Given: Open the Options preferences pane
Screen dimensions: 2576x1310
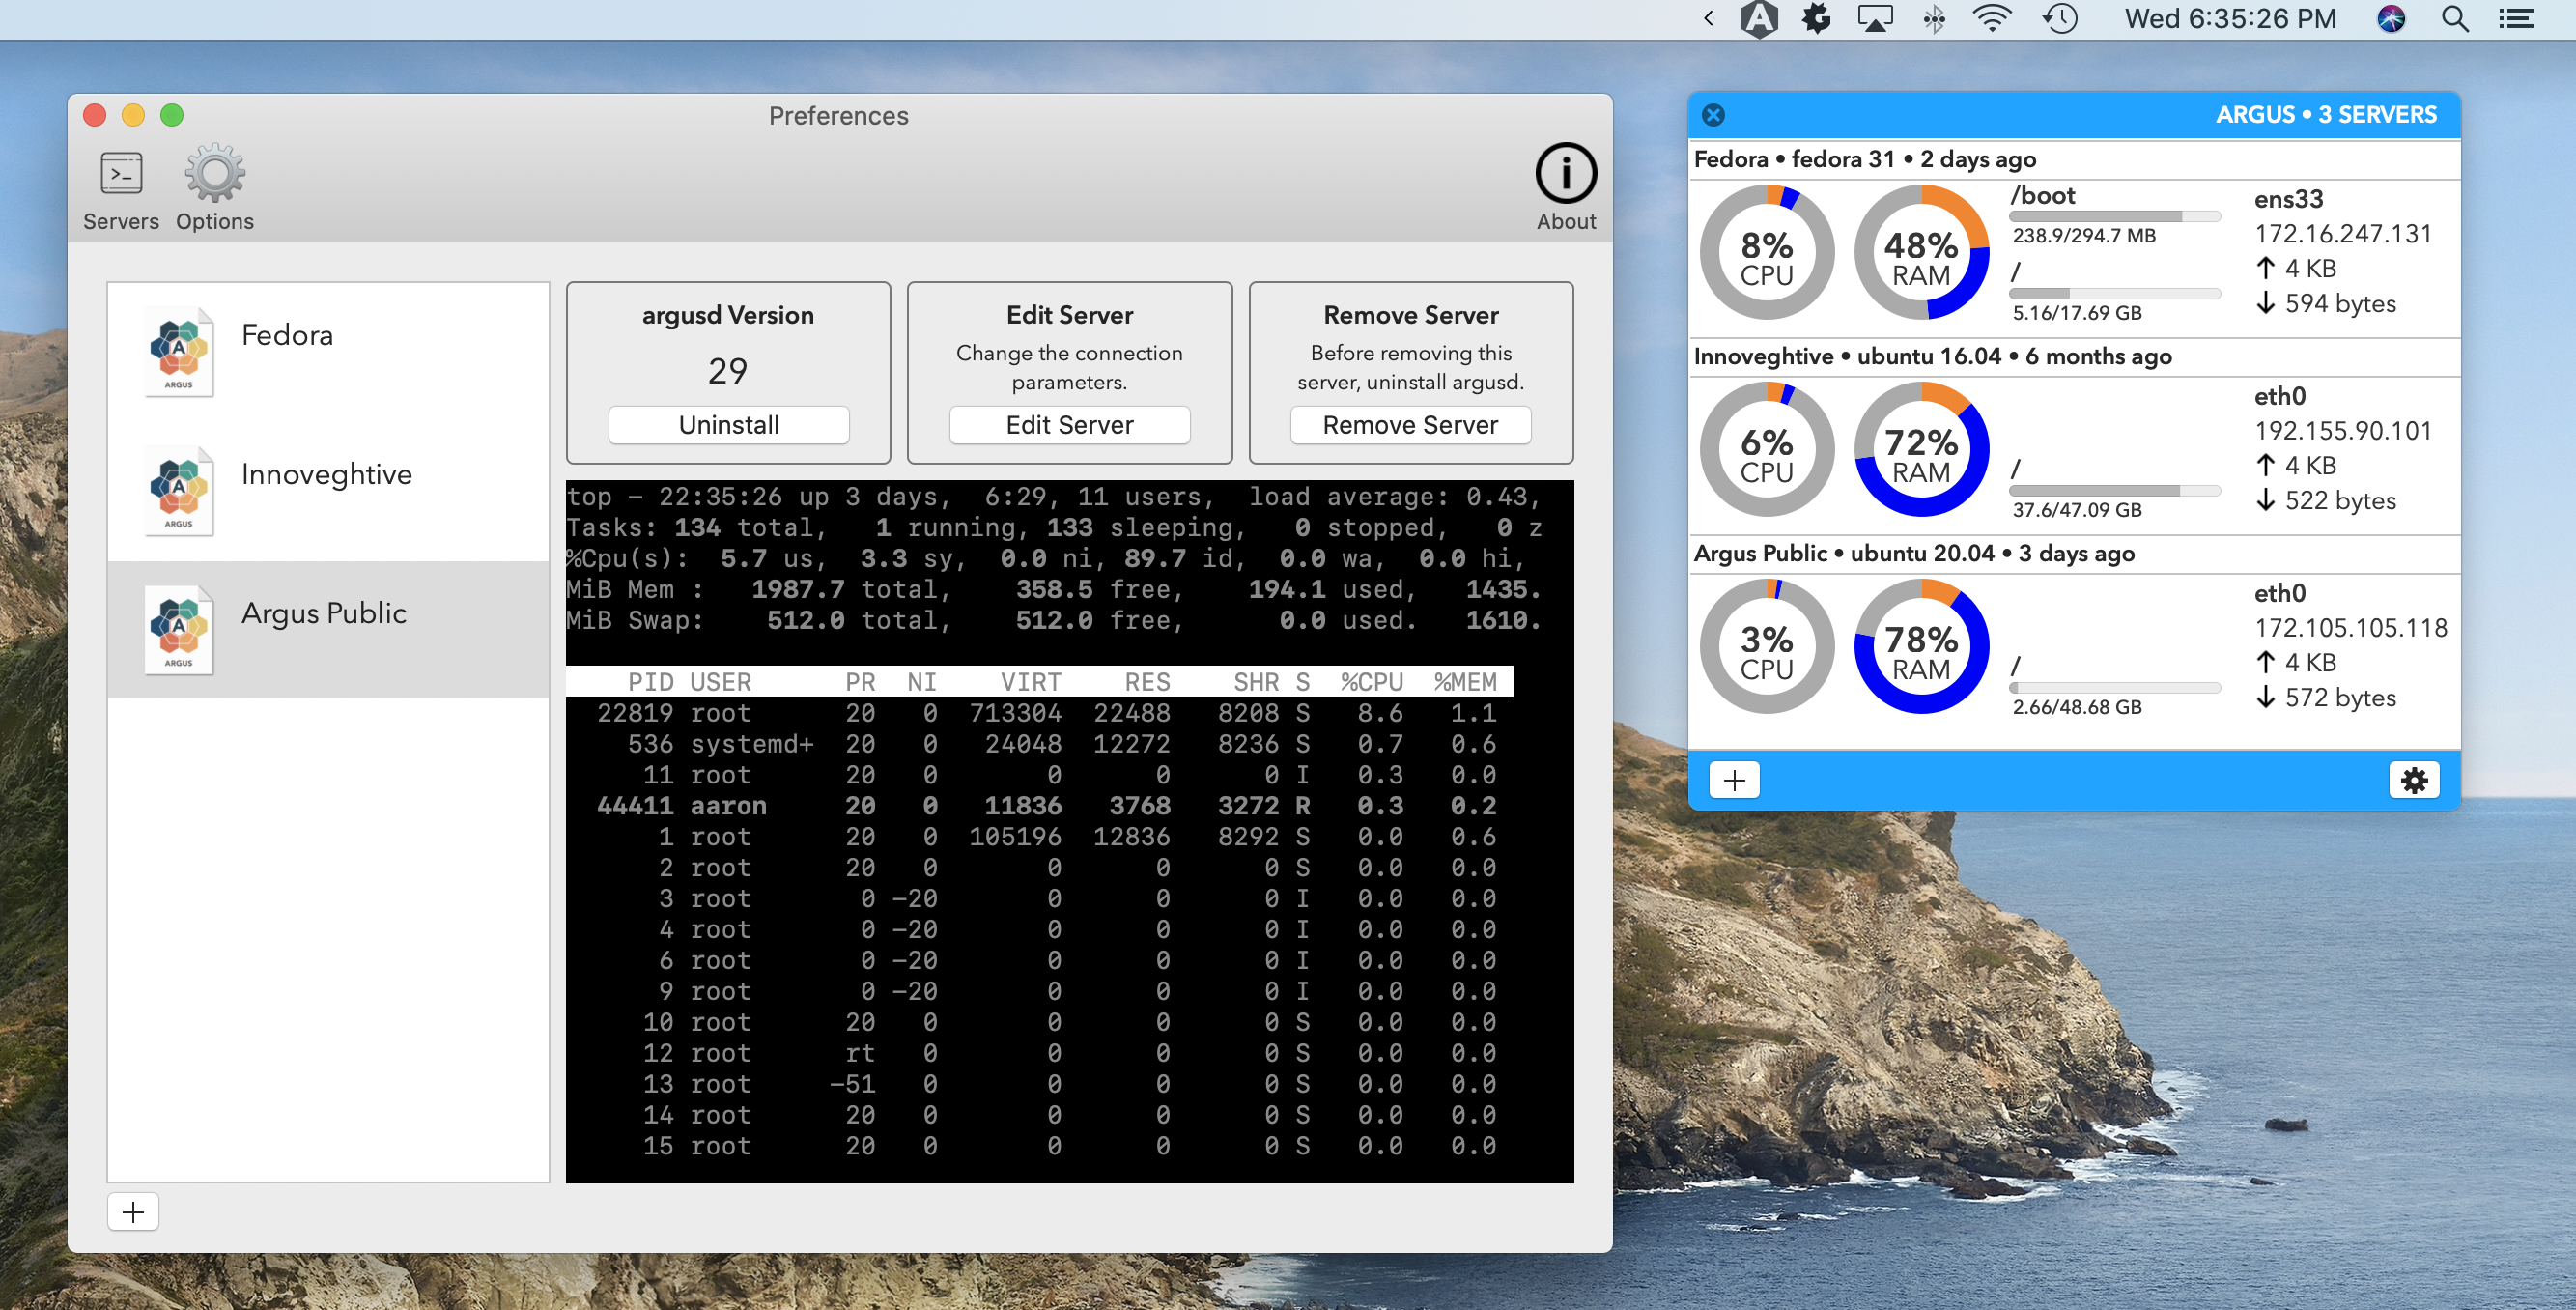Looking at the screenshot, I should tap(214, 190).
